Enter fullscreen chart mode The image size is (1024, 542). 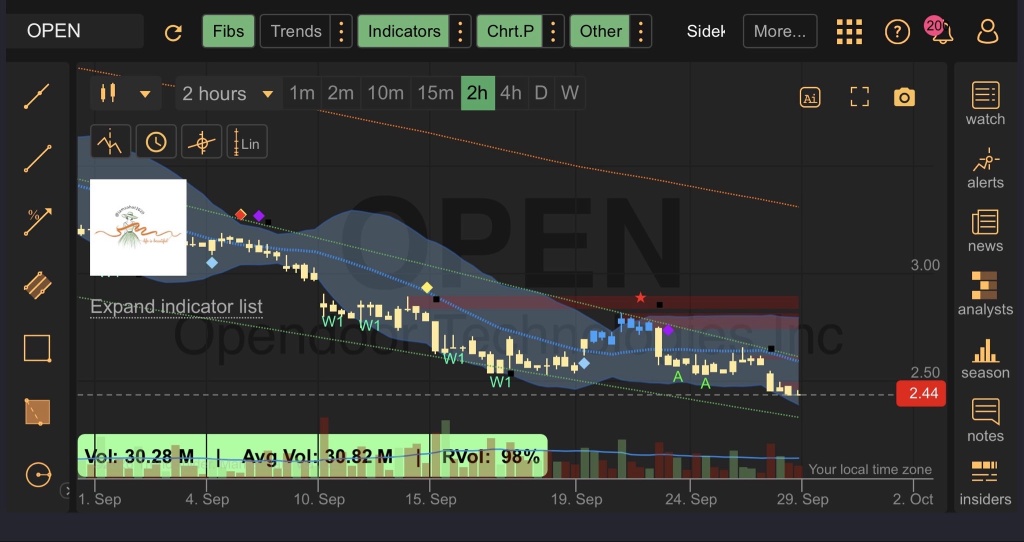click(859, 97)
